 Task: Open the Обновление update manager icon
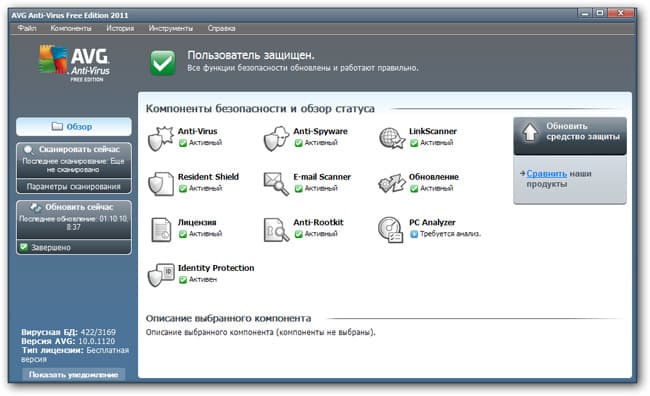click(391, 184)
